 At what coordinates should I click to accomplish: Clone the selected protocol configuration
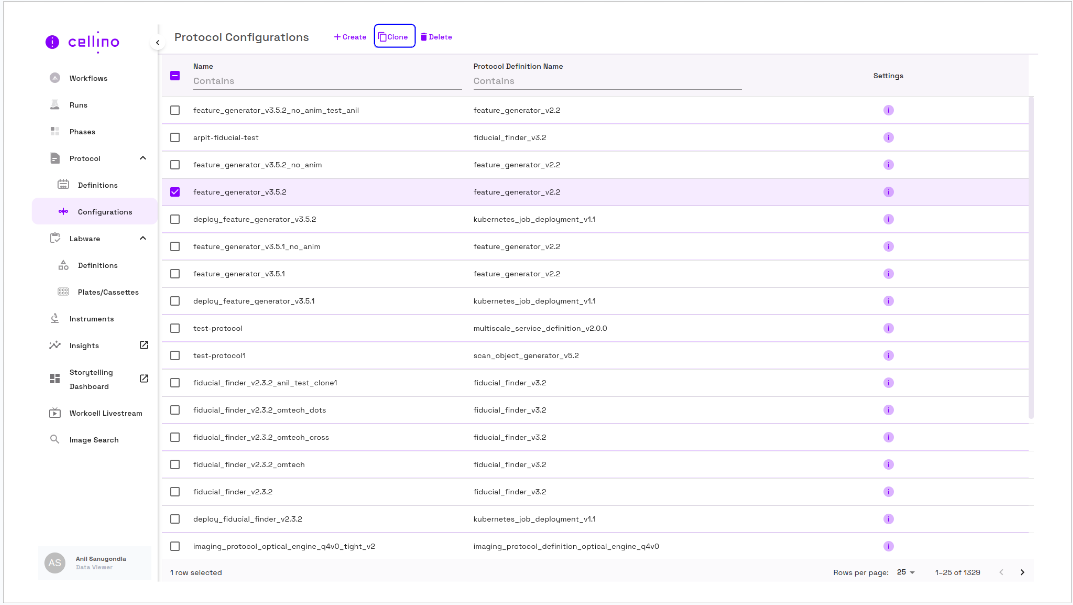[x=394, y=37]
